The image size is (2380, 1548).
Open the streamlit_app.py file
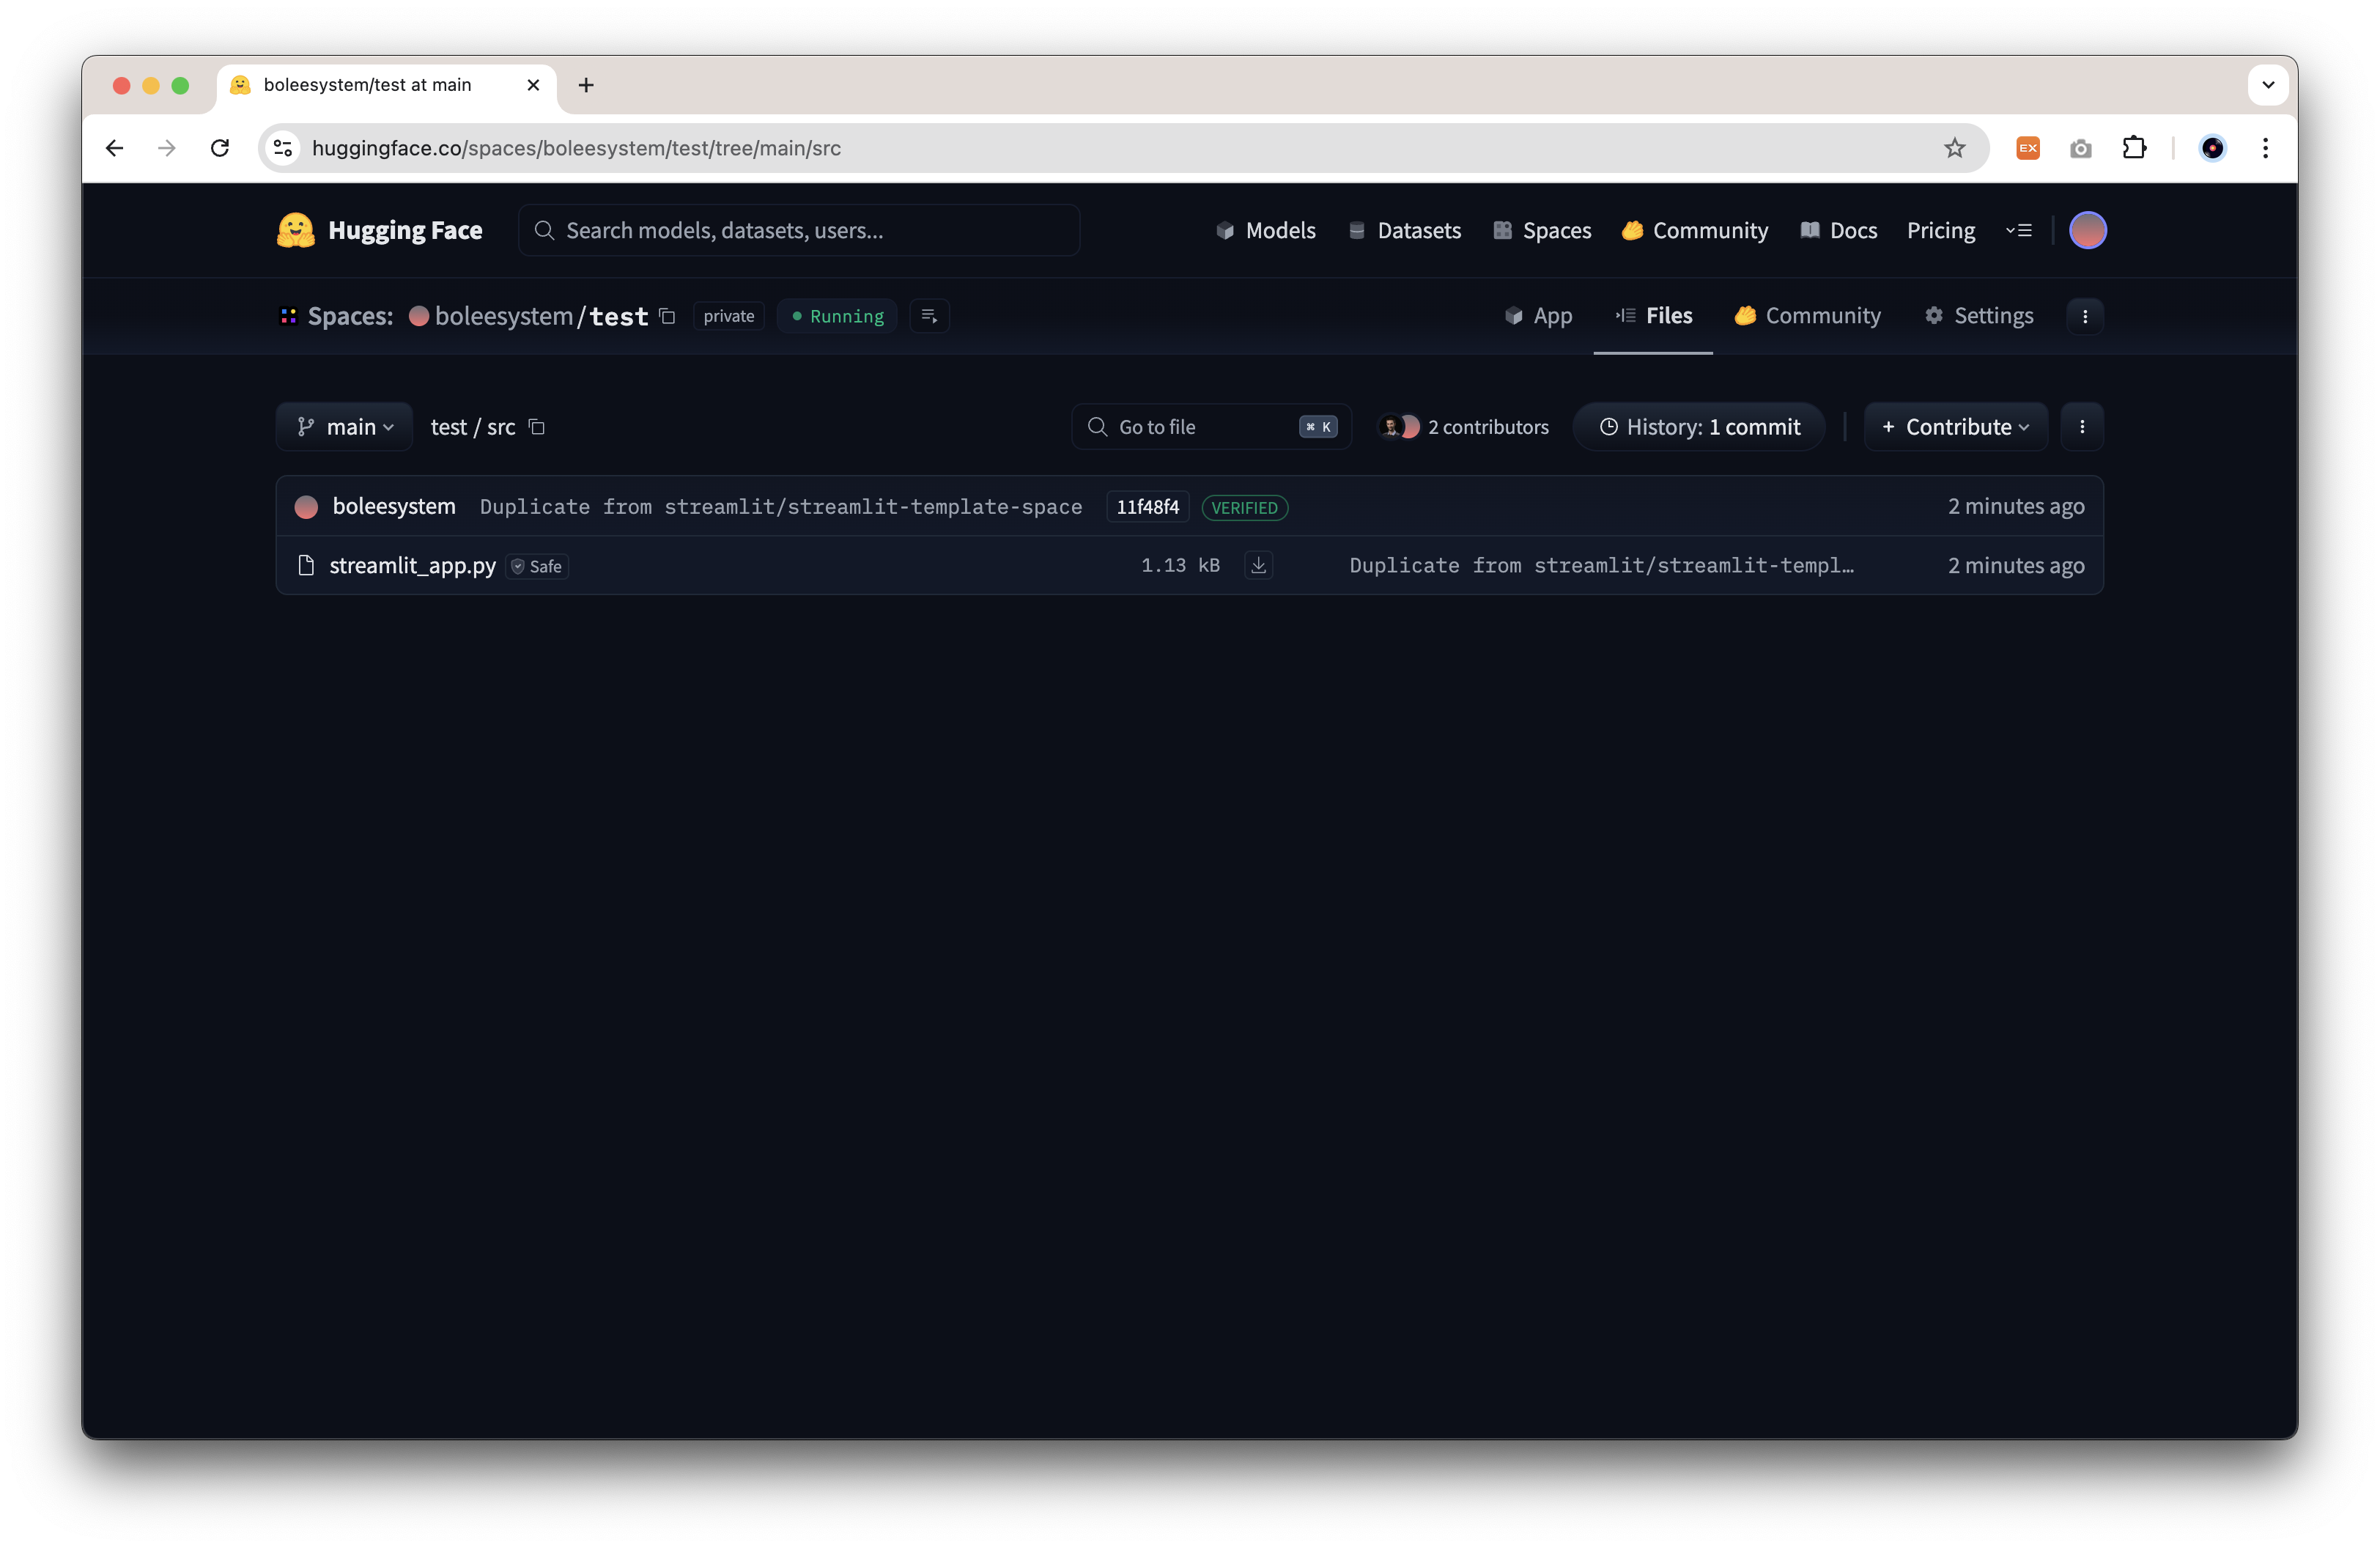coord(412,565)
